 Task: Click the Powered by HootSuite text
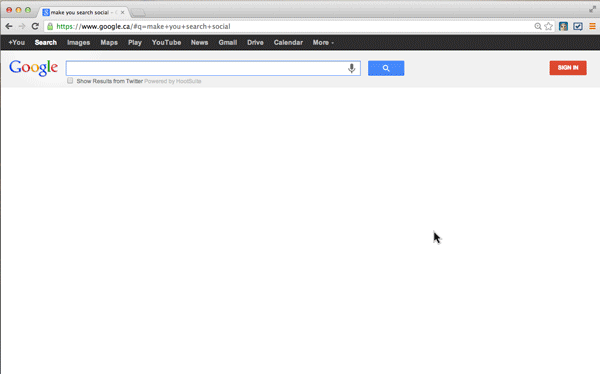173,81
